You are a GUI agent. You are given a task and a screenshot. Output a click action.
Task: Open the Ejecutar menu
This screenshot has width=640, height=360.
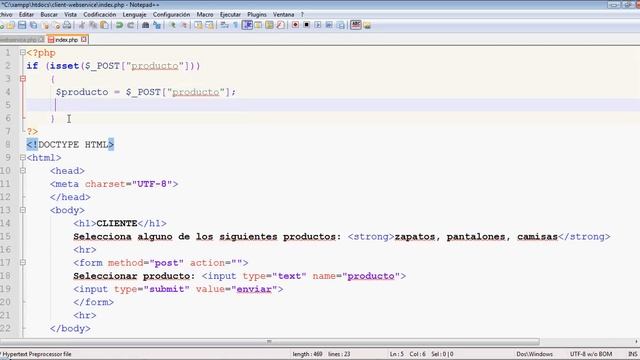coord(230,14)
